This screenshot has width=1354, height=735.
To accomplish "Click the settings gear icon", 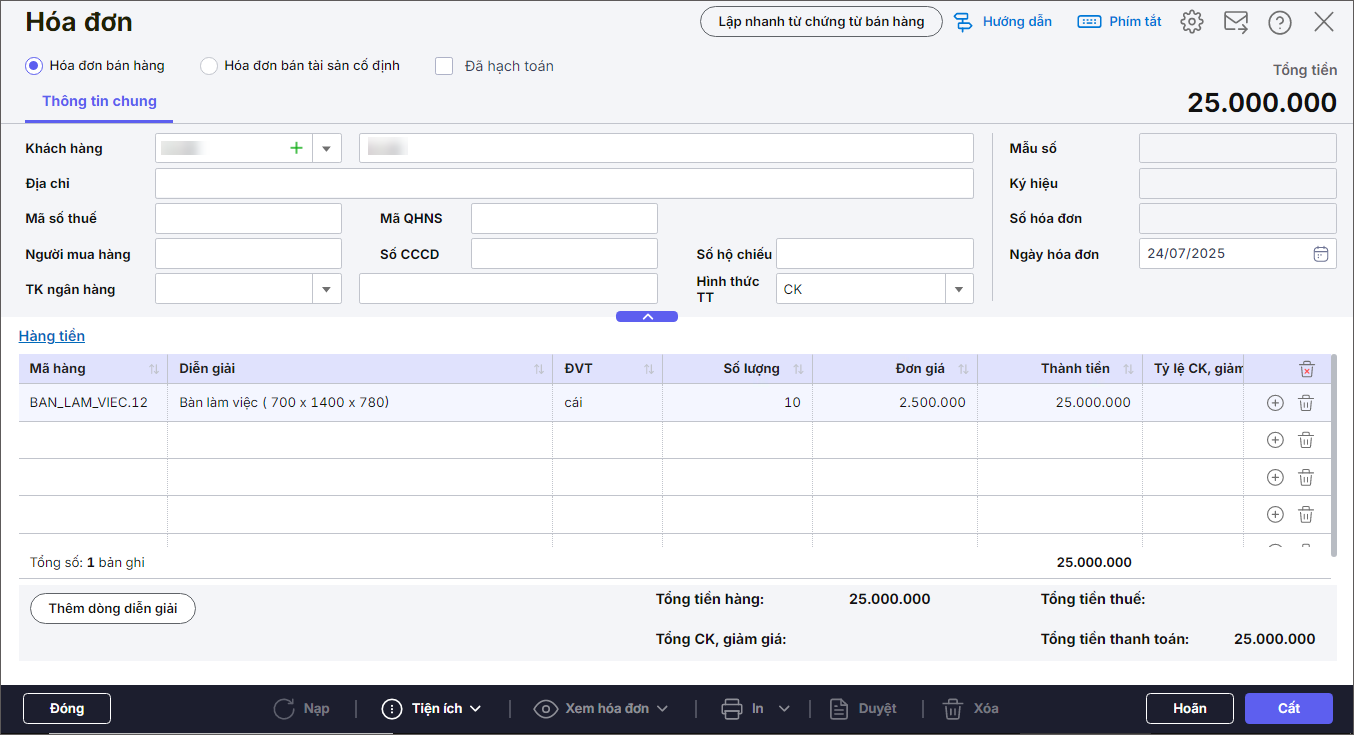I will click(x=1191, y=22).
